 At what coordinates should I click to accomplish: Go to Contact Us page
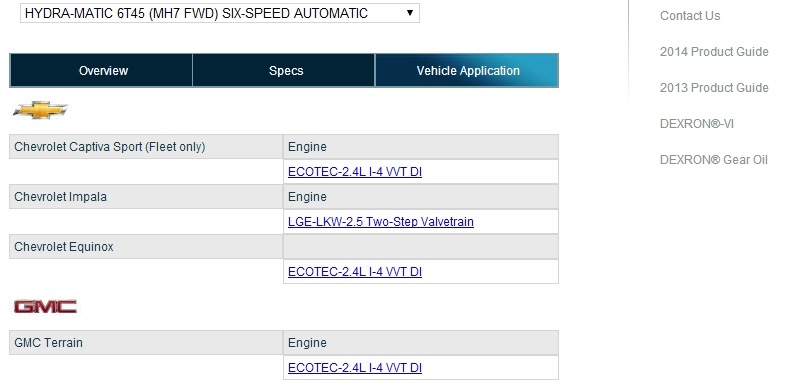click(690, 16)
